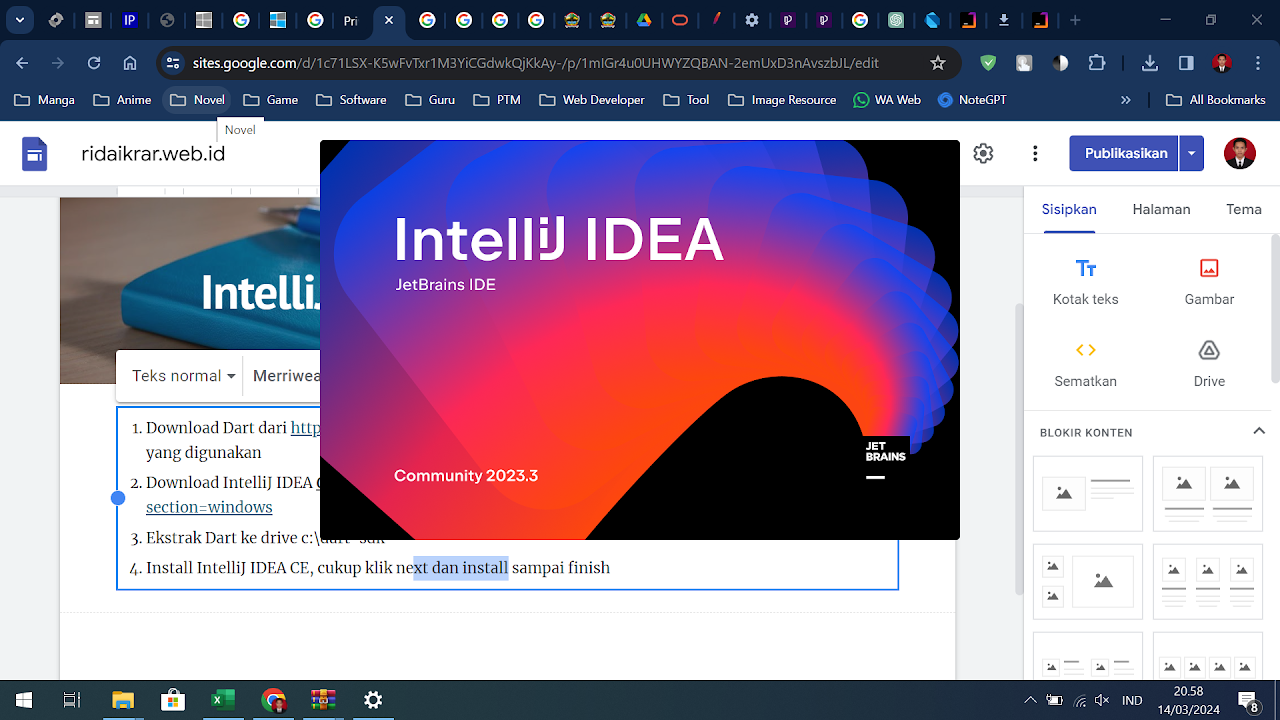Open the browser side panel
Viewport: 1280px width, 720px height.
point(1186,63)
